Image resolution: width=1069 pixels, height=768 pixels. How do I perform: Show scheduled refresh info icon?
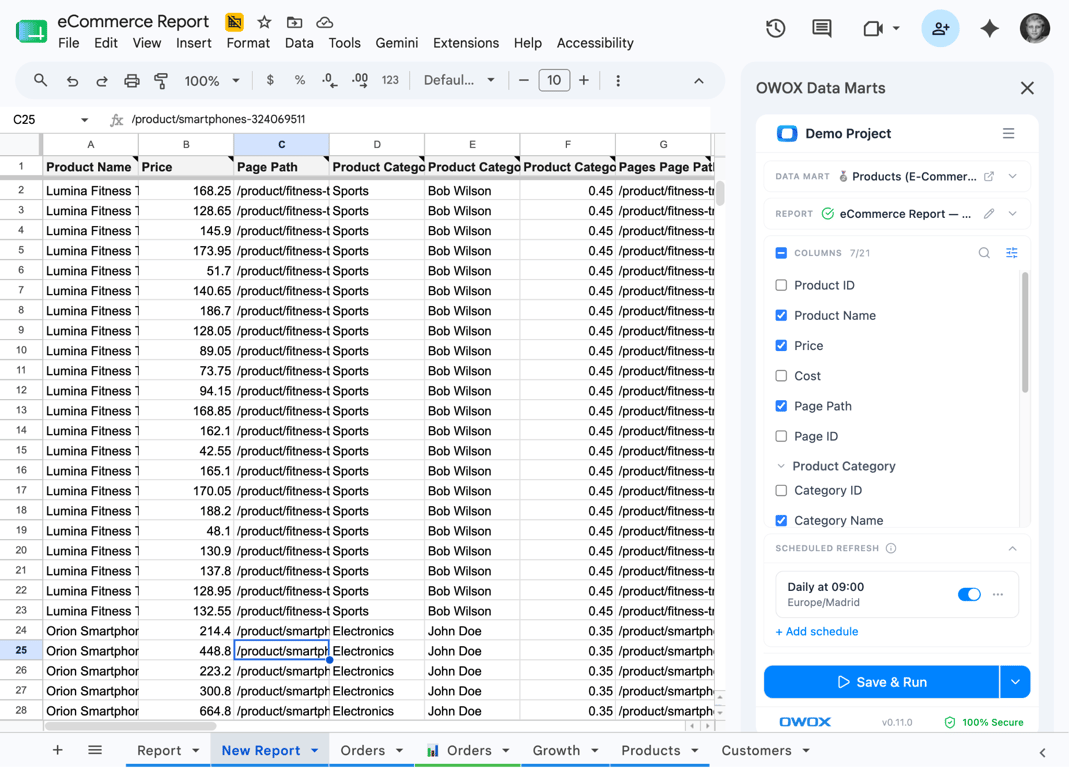click(890, 548)
